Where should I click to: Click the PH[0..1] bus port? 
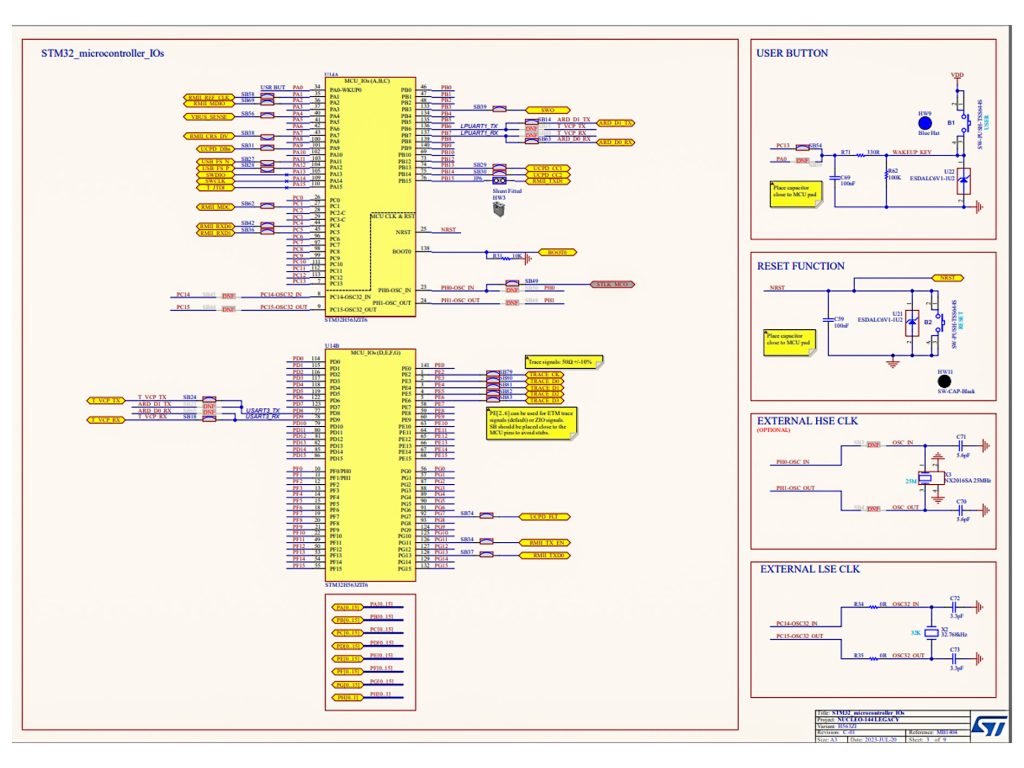(347, 697)
